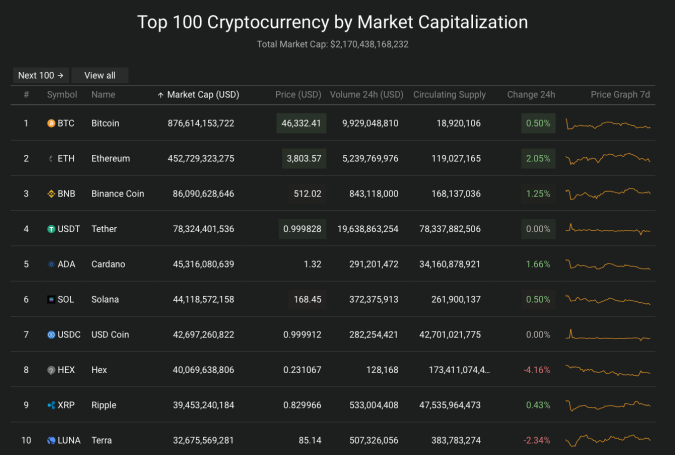Select Tether price 0.999828
The image size is (675, 455).
pyautogui.click(x=302, y=229)
